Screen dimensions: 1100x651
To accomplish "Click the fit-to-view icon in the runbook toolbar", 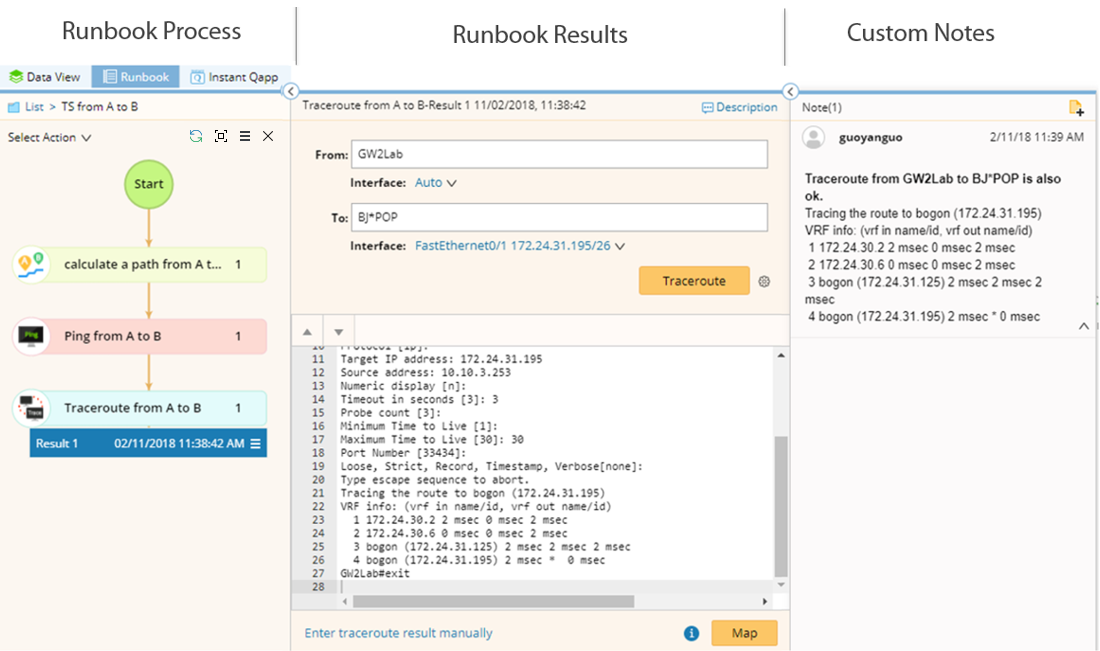I will 221,137.
